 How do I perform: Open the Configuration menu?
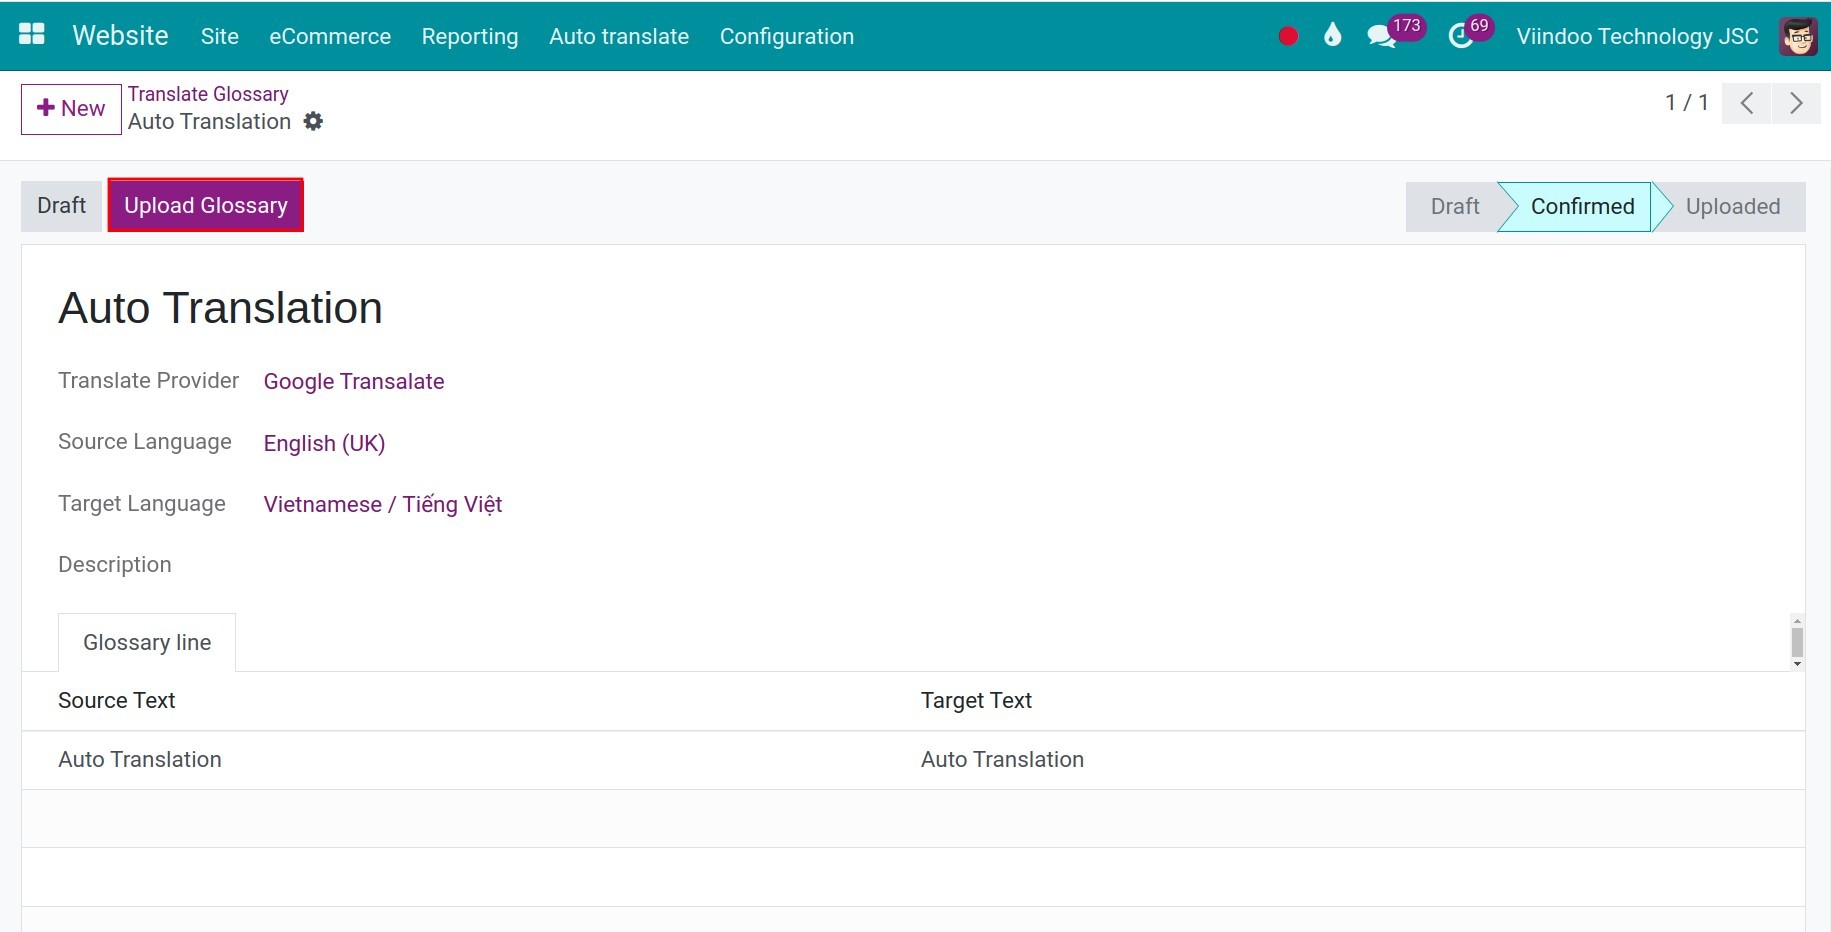coord(787,36)
